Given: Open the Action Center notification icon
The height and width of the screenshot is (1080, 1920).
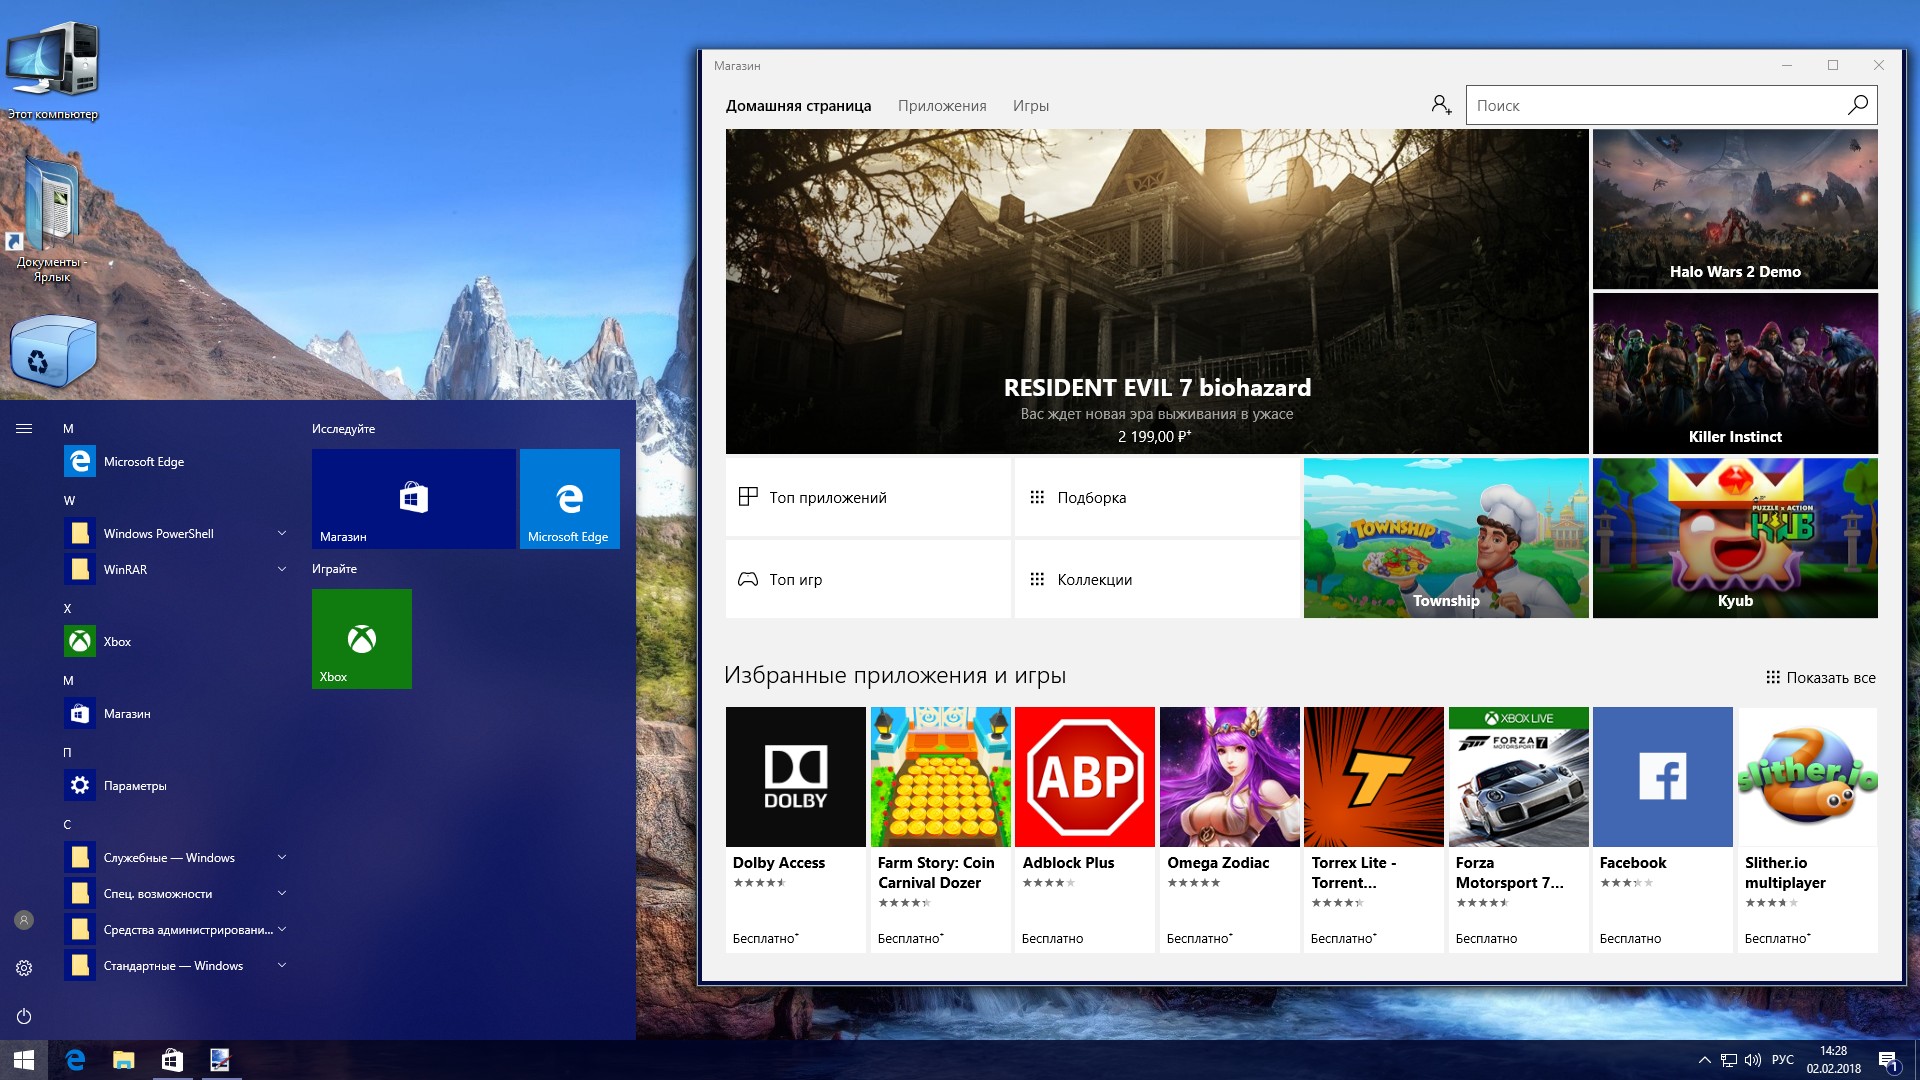Looking at the screenshot, I should tap(1887, 1060).
